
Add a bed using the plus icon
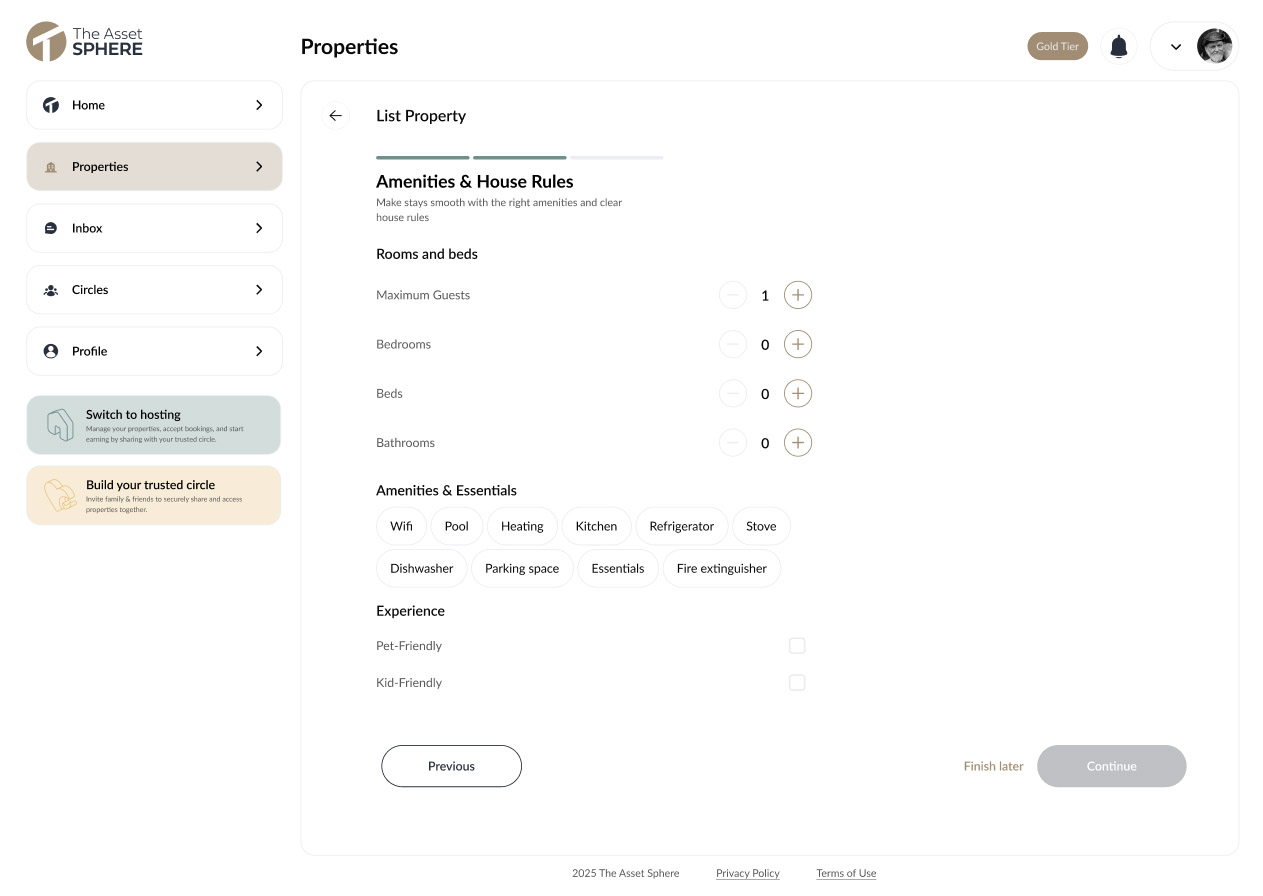(797, 393)
